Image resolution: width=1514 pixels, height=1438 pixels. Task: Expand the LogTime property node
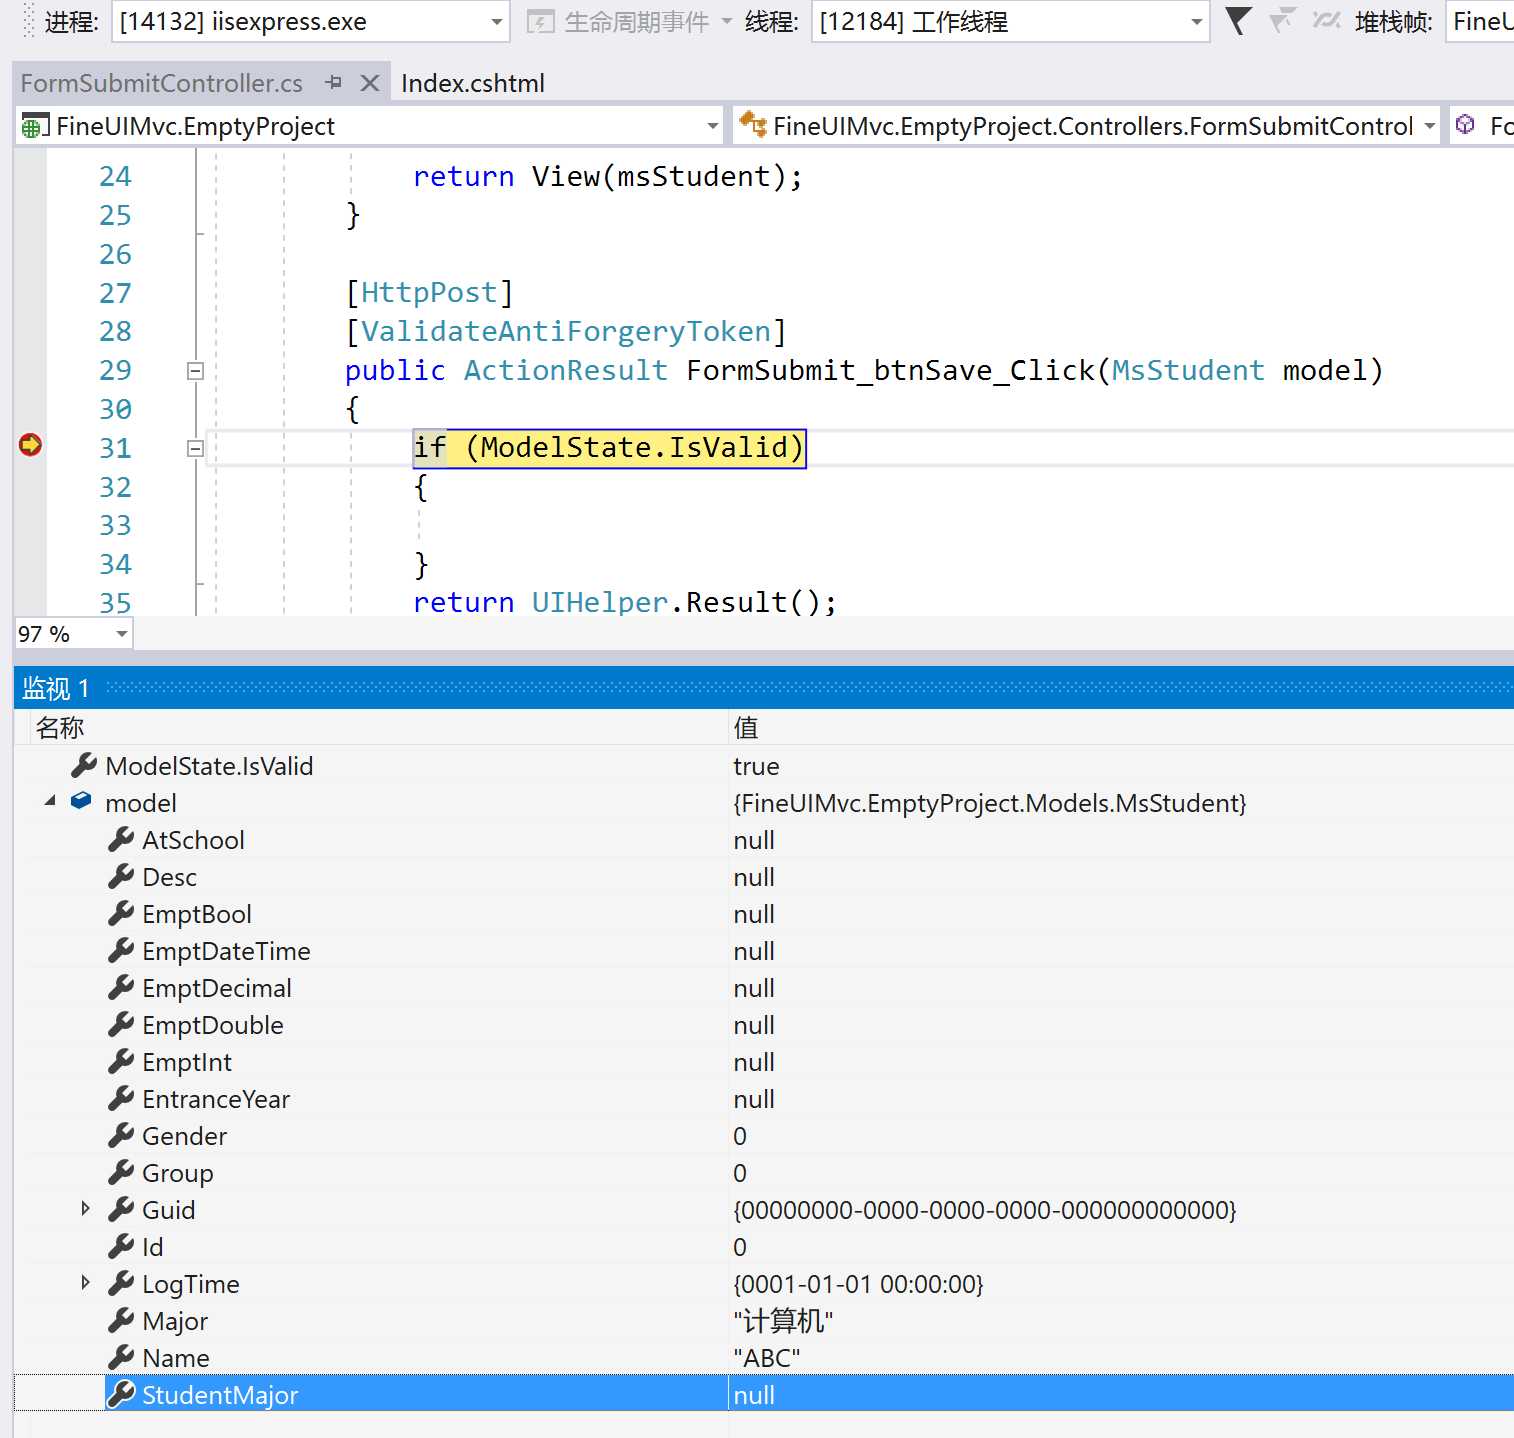coord(86,1282)
